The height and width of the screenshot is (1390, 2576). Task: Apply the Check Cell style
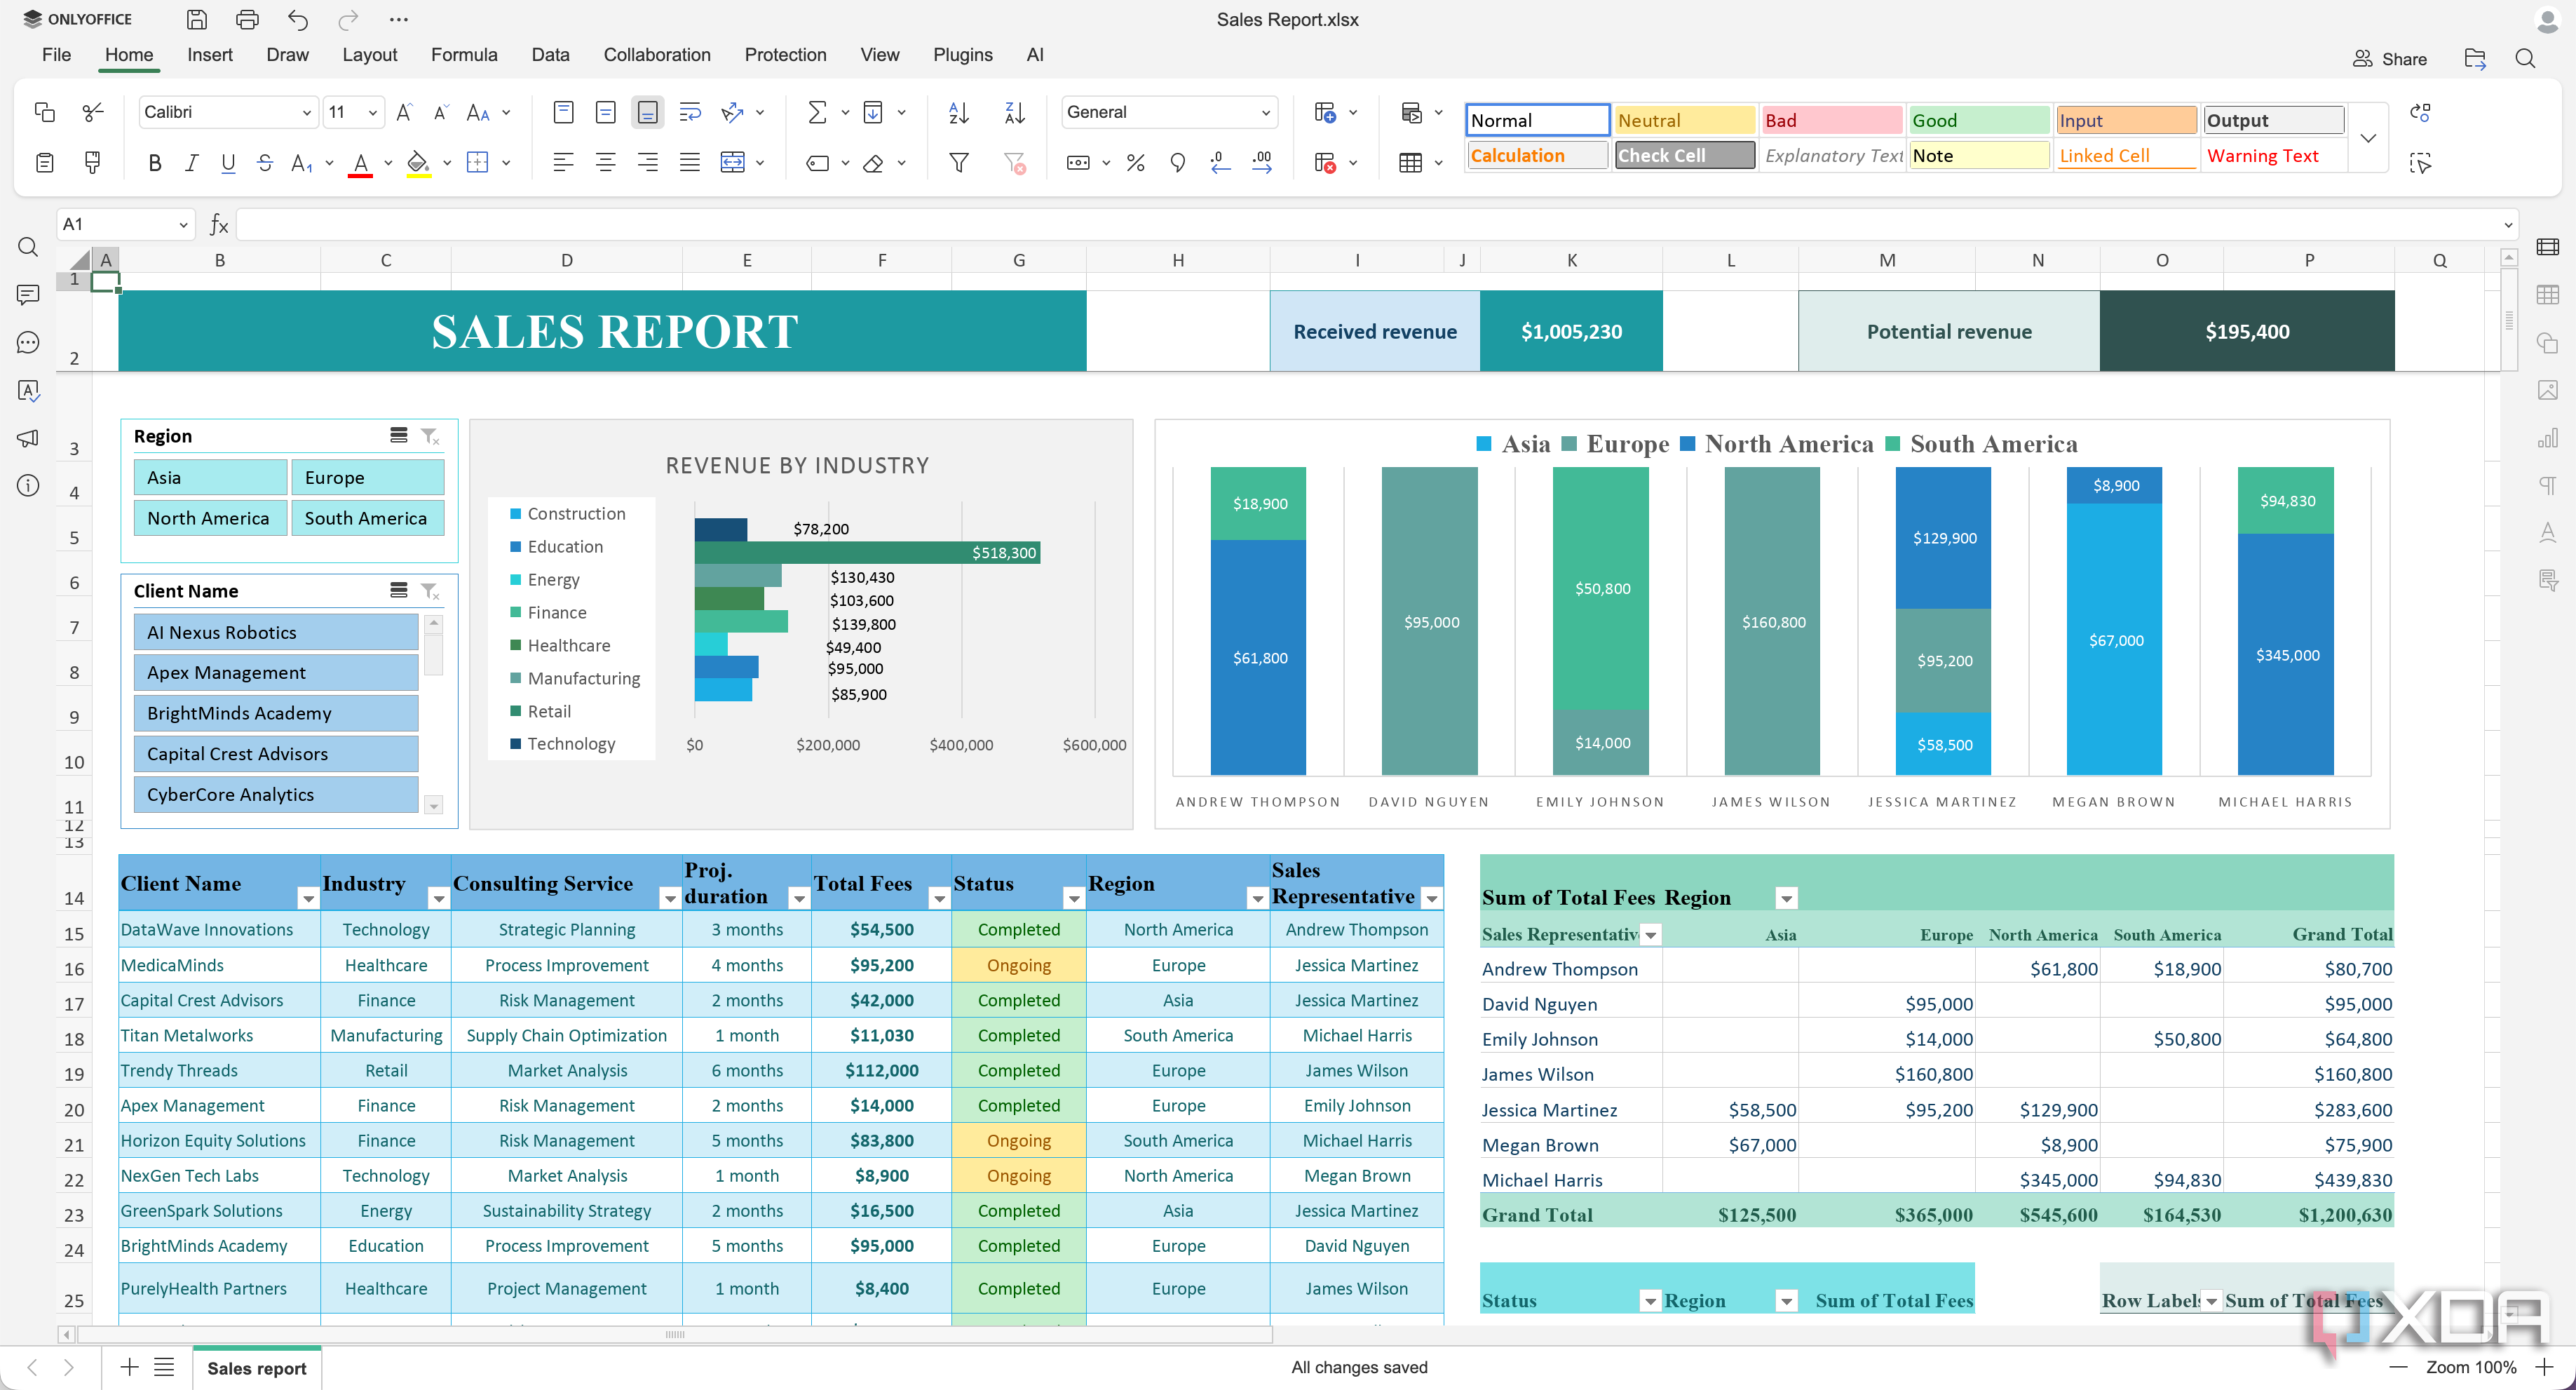1684,155
